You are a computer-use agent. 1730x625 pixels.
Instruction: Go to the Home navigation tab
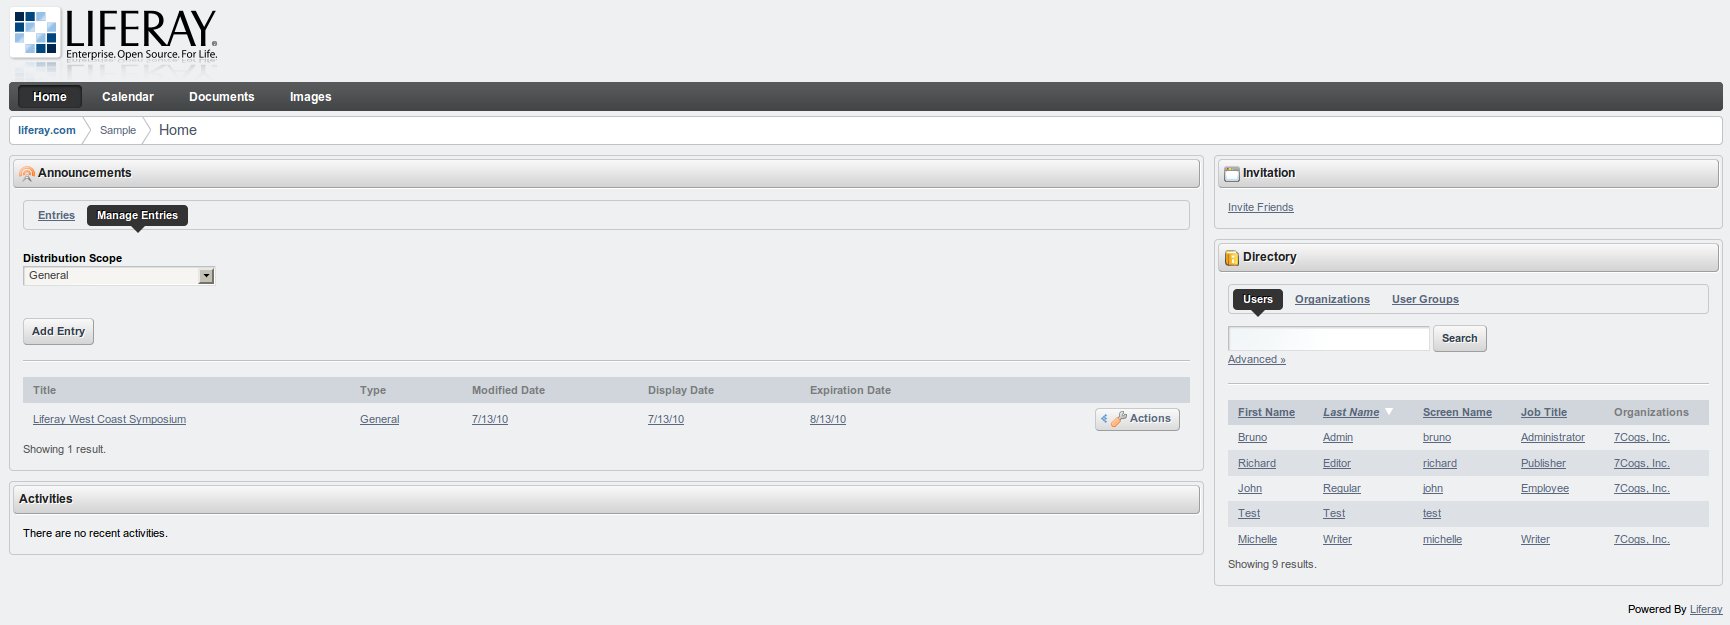[50, 97]
